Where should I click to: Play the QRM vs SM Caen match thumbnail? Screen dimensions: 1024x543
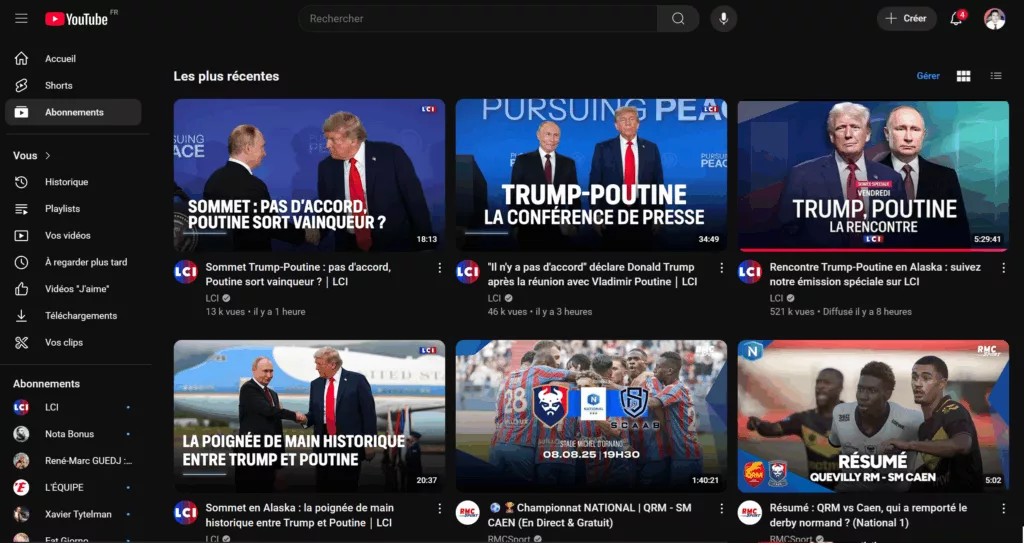(x=591, y=416)
